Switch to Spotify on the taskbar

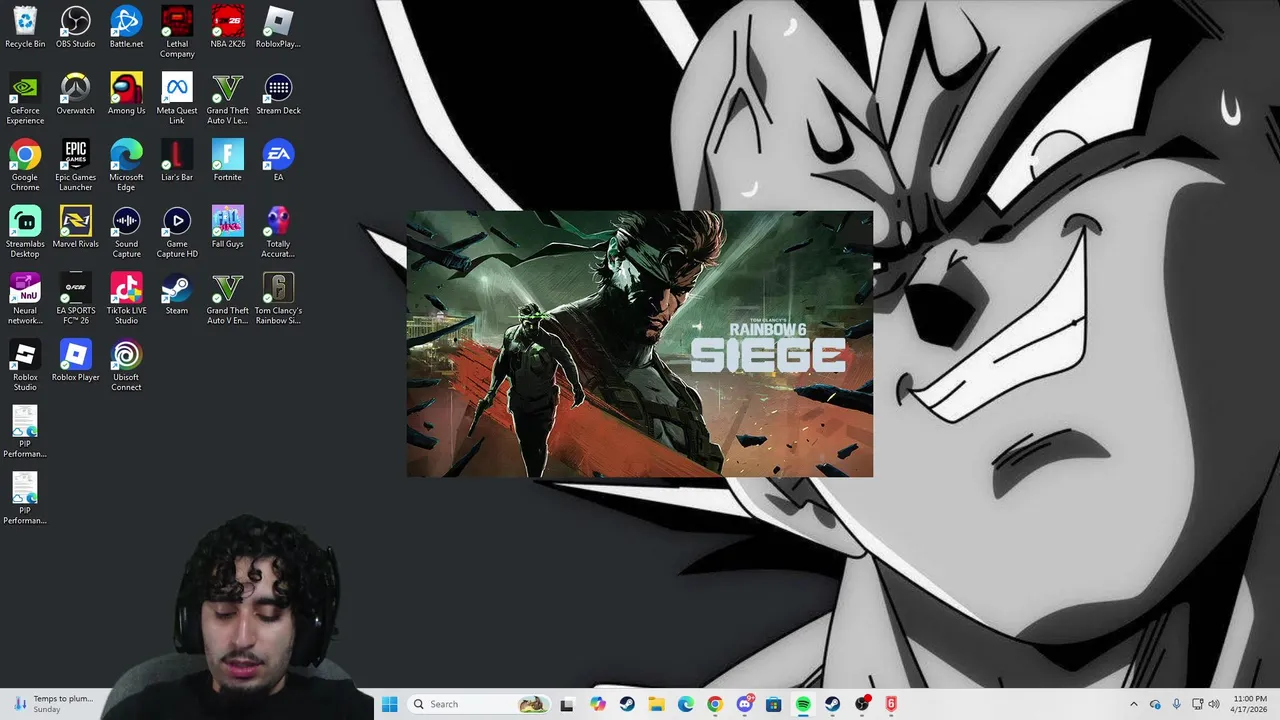tap(803, 704)
